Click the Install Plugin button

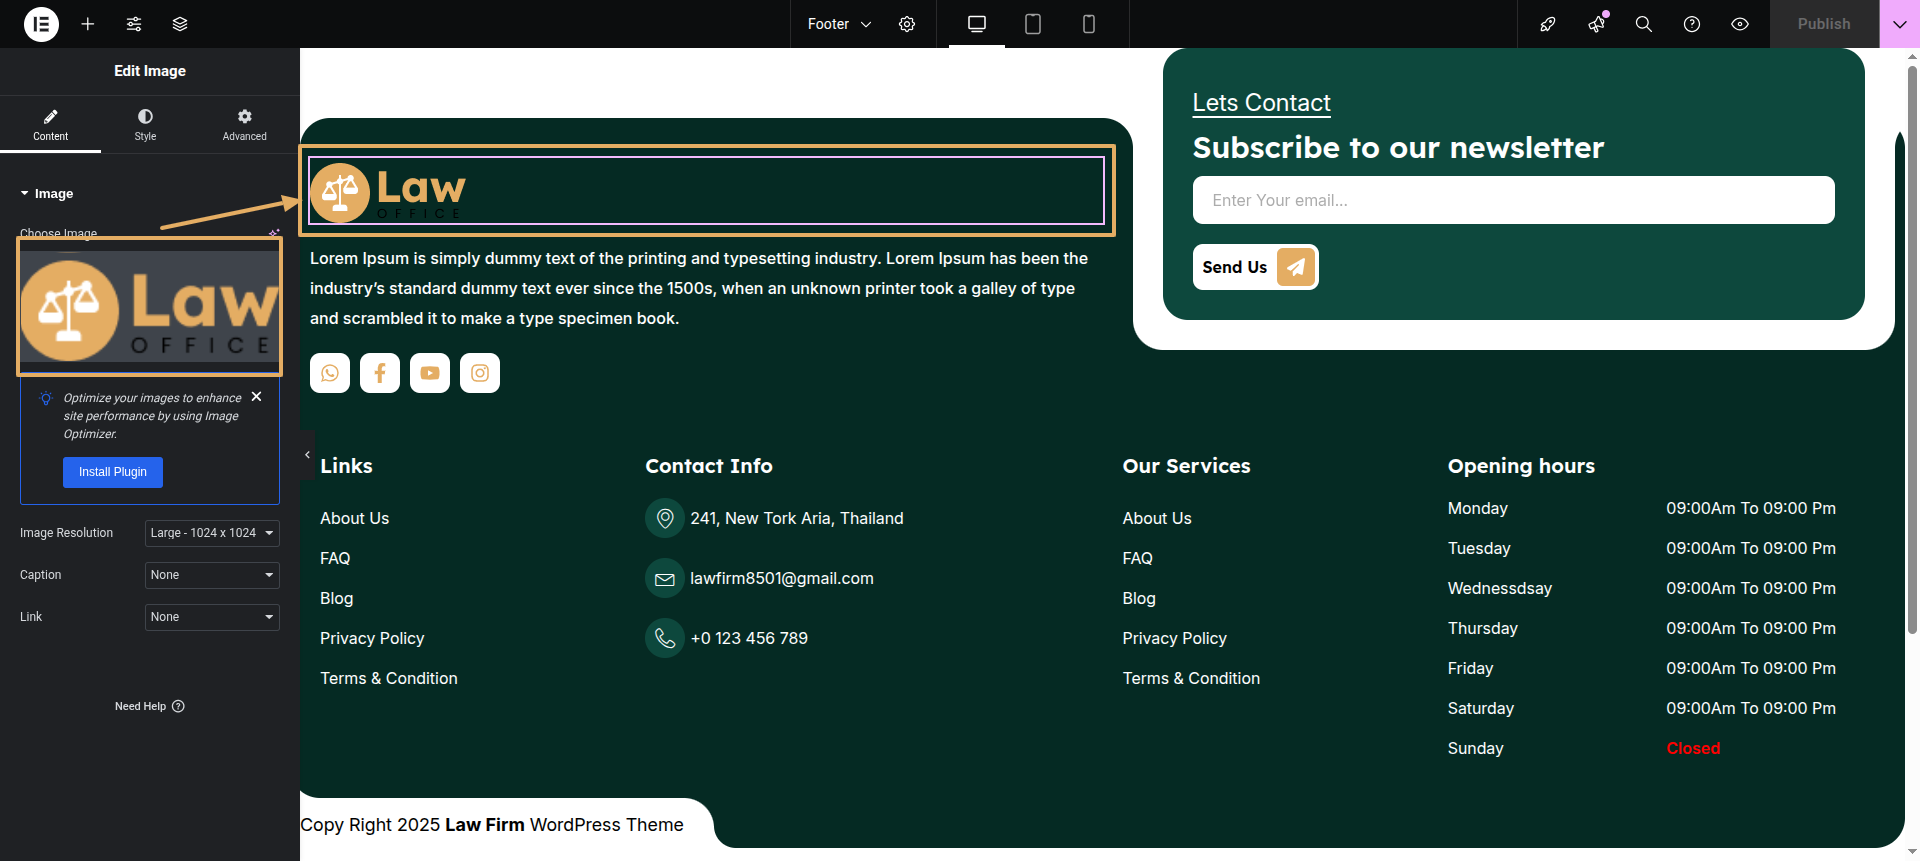coord(113,472)
